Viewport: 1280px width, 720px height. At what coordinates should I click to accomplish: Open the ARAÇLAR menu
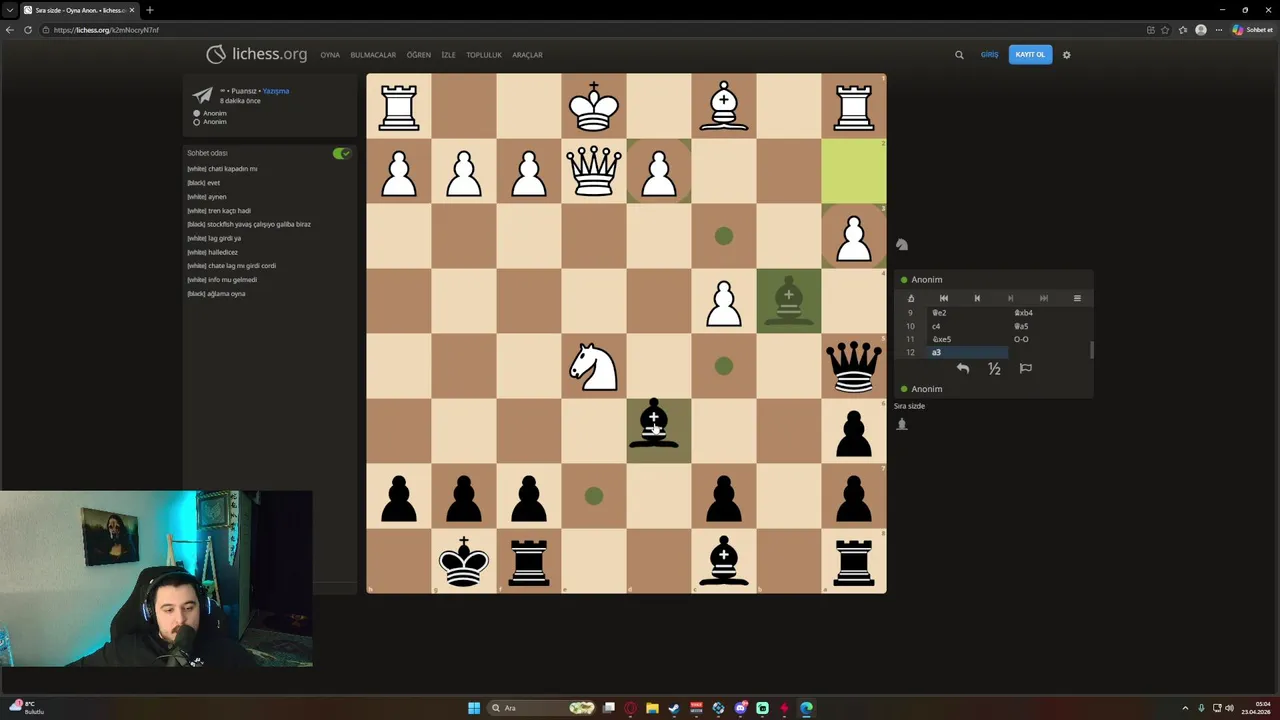(527, 55)
